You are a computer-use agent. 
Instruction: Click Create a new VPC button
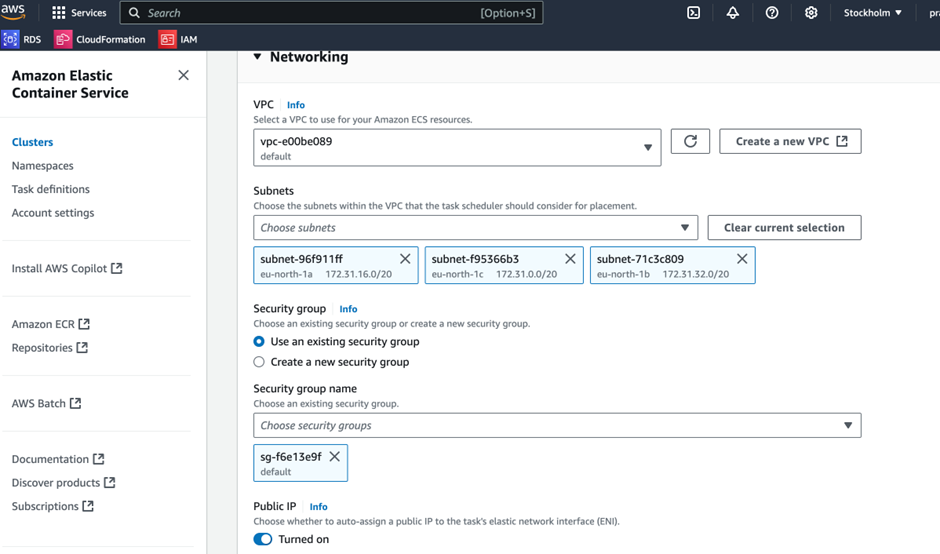(x=790, y=141)
